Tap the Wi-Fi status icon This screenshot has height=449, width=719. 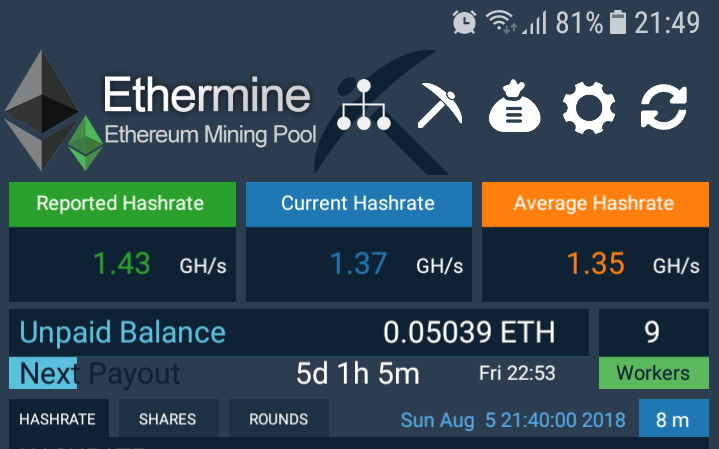(x=501, y=22)
